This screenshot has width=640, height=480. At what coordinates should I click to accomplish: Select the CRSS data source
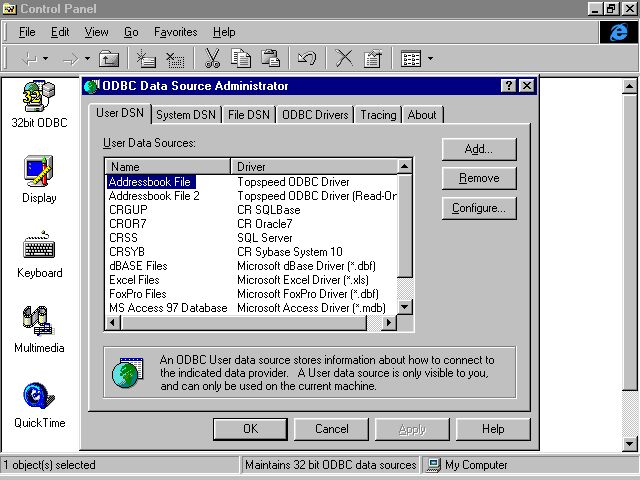click(123, 238)
